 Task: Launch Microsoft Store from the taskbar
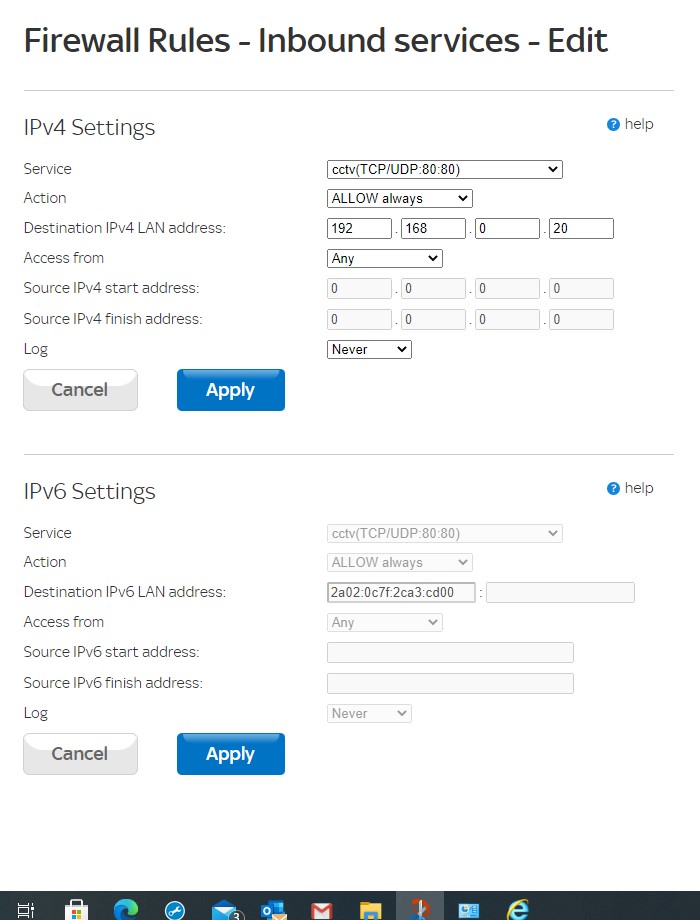[x=76, y=909]
